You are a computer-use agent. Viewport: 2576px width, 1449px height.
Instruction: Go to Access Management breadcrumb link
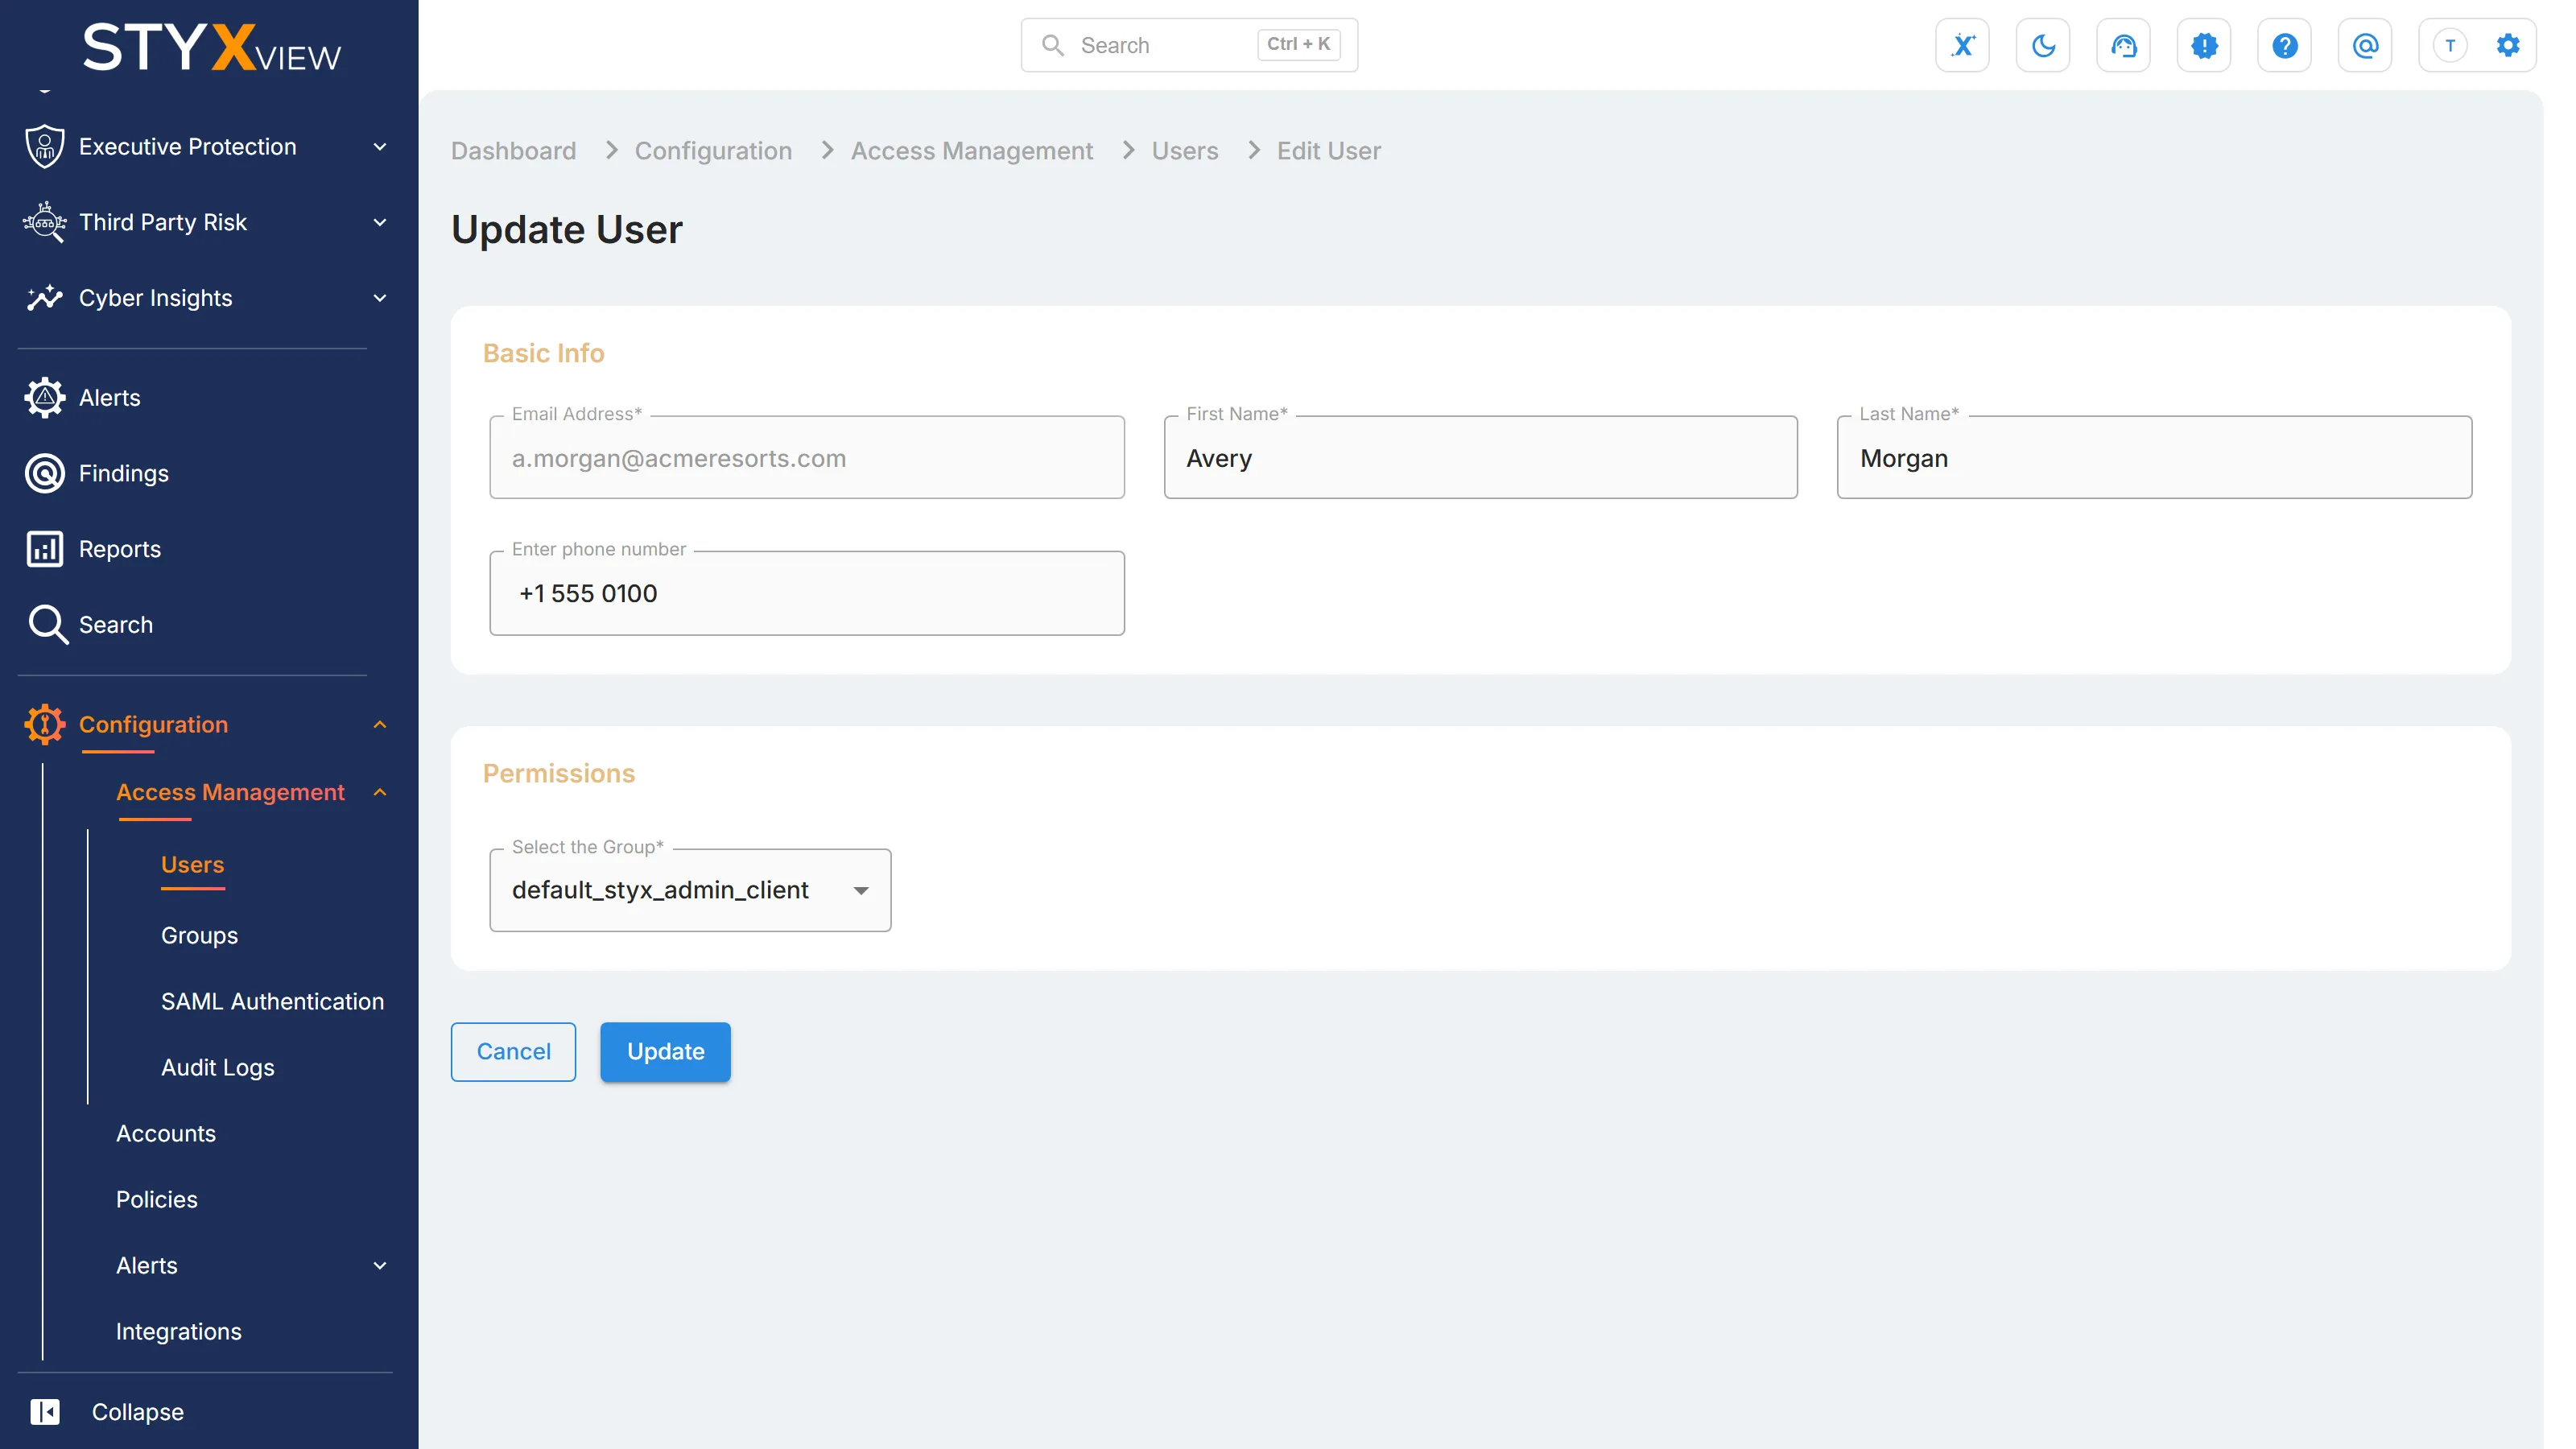click(972, 151)
